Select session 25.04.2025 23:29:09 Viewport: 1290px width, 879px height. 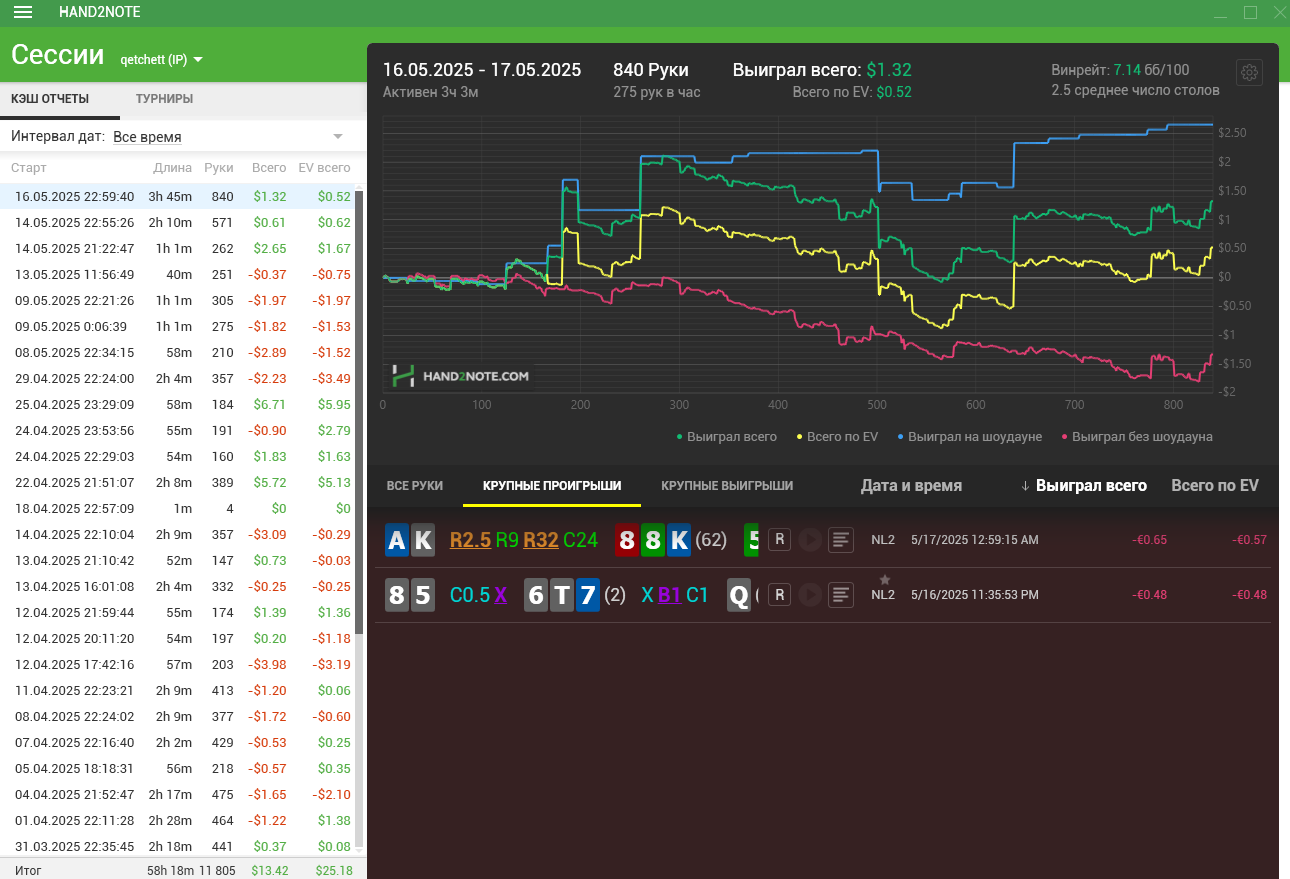177,405
